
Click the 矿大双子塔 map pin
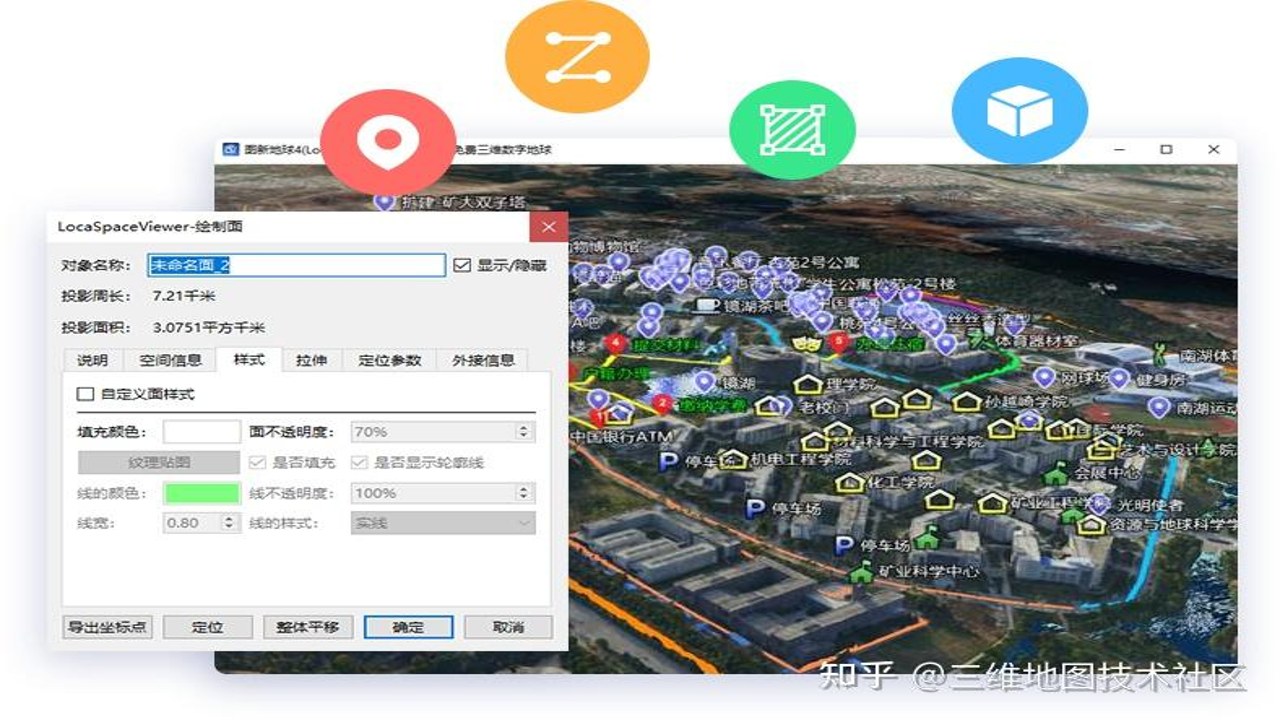point(384,201)
